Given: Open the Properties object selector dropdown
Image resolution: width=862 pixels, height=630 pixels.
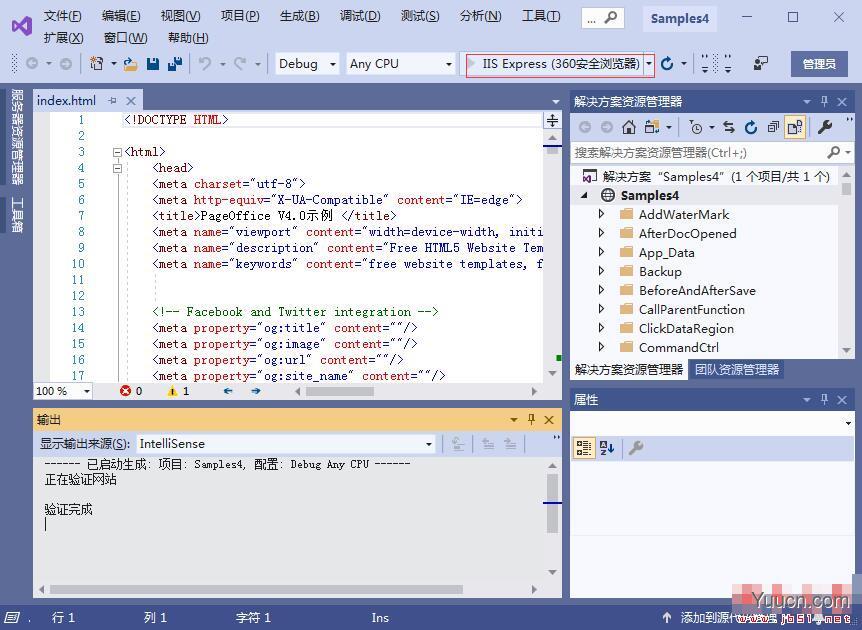Looking at the screenshot, I should [x=848, y=423].
